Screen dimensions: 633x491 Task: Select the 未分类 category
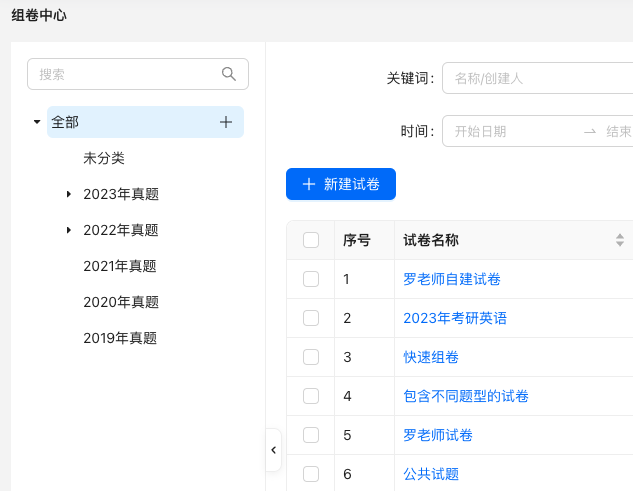click(x=104, y=158)
